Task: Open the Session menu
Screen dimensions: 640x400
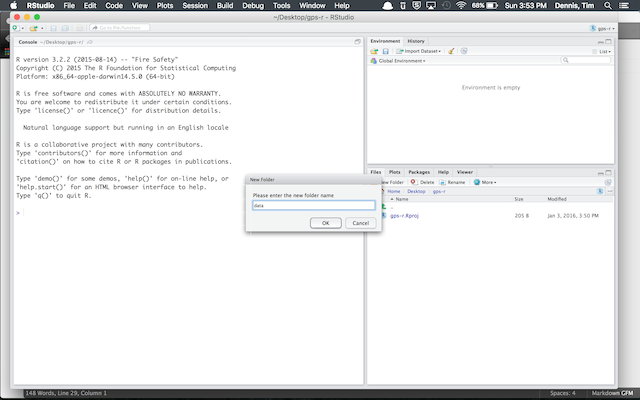Action: click(x=195, y=5)
